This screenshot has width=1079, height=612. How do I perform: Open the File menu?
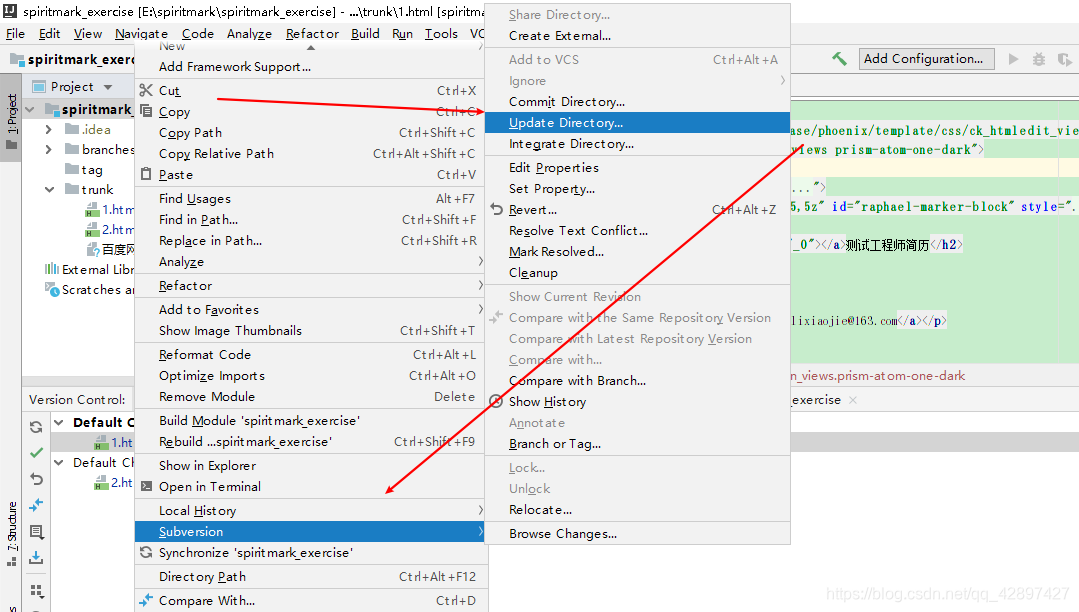[15, 34]
